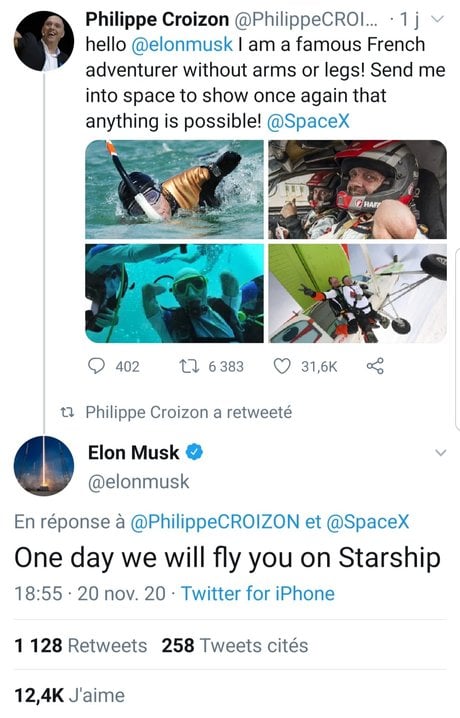This screenshot has width=460, height=718.
Task: Open the skydiving airplane photo thumbnail
Action: (357, 293)
